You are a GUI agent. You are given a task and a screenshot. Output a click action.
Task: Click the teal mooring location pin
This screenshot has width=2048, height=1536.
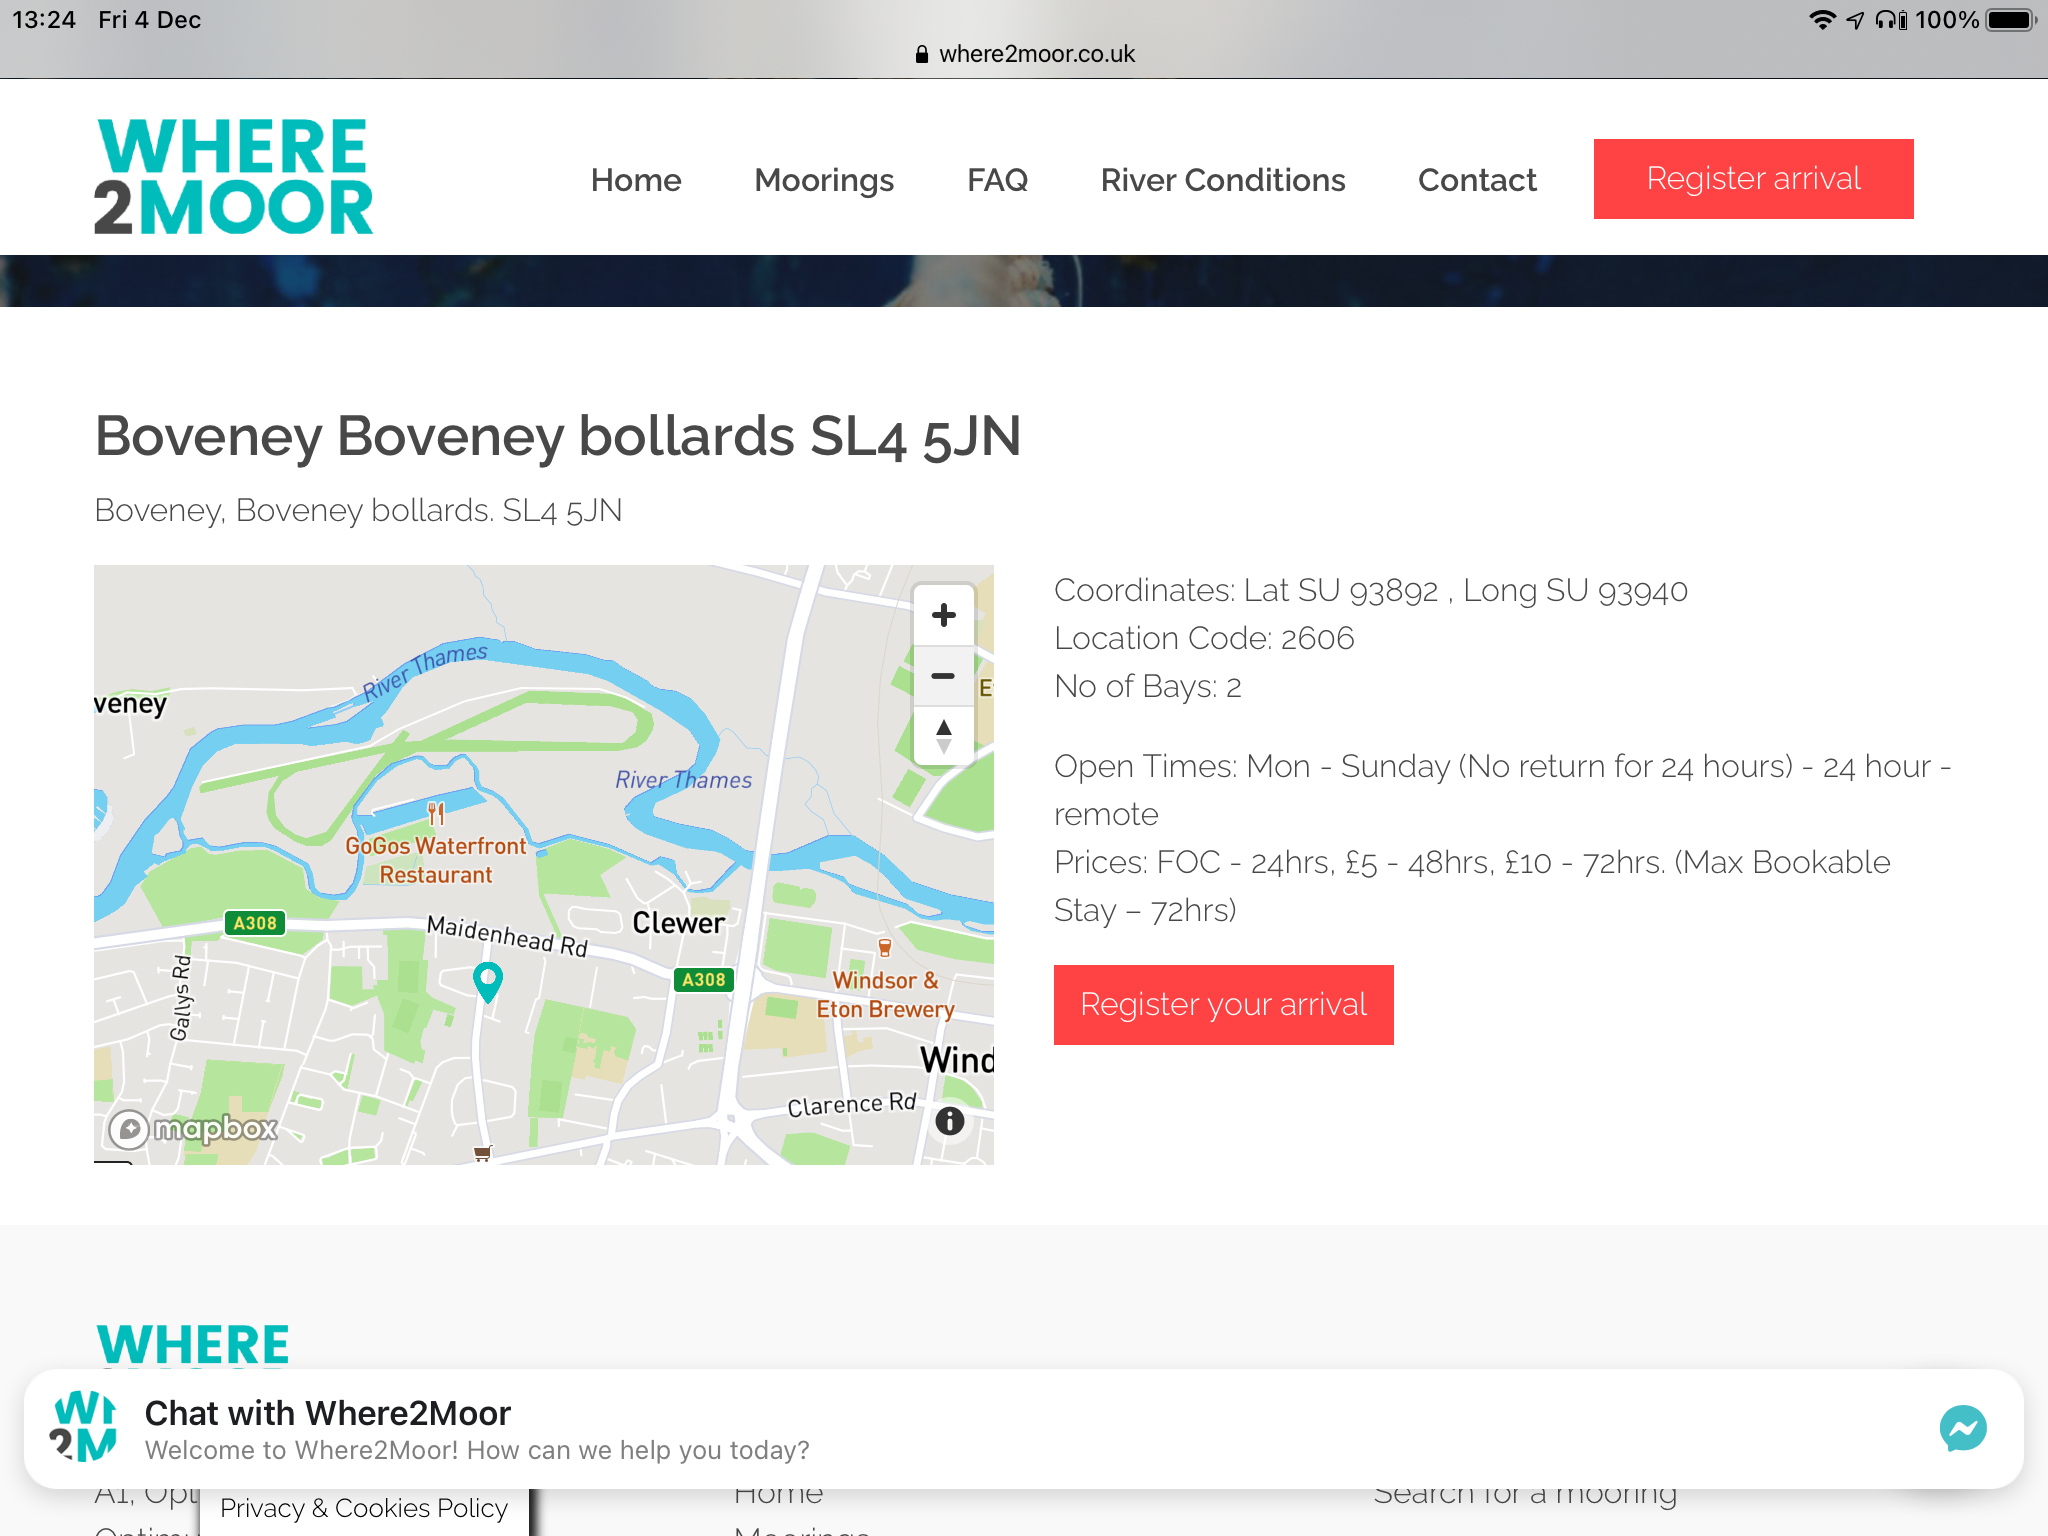click(x=487, y=980)
